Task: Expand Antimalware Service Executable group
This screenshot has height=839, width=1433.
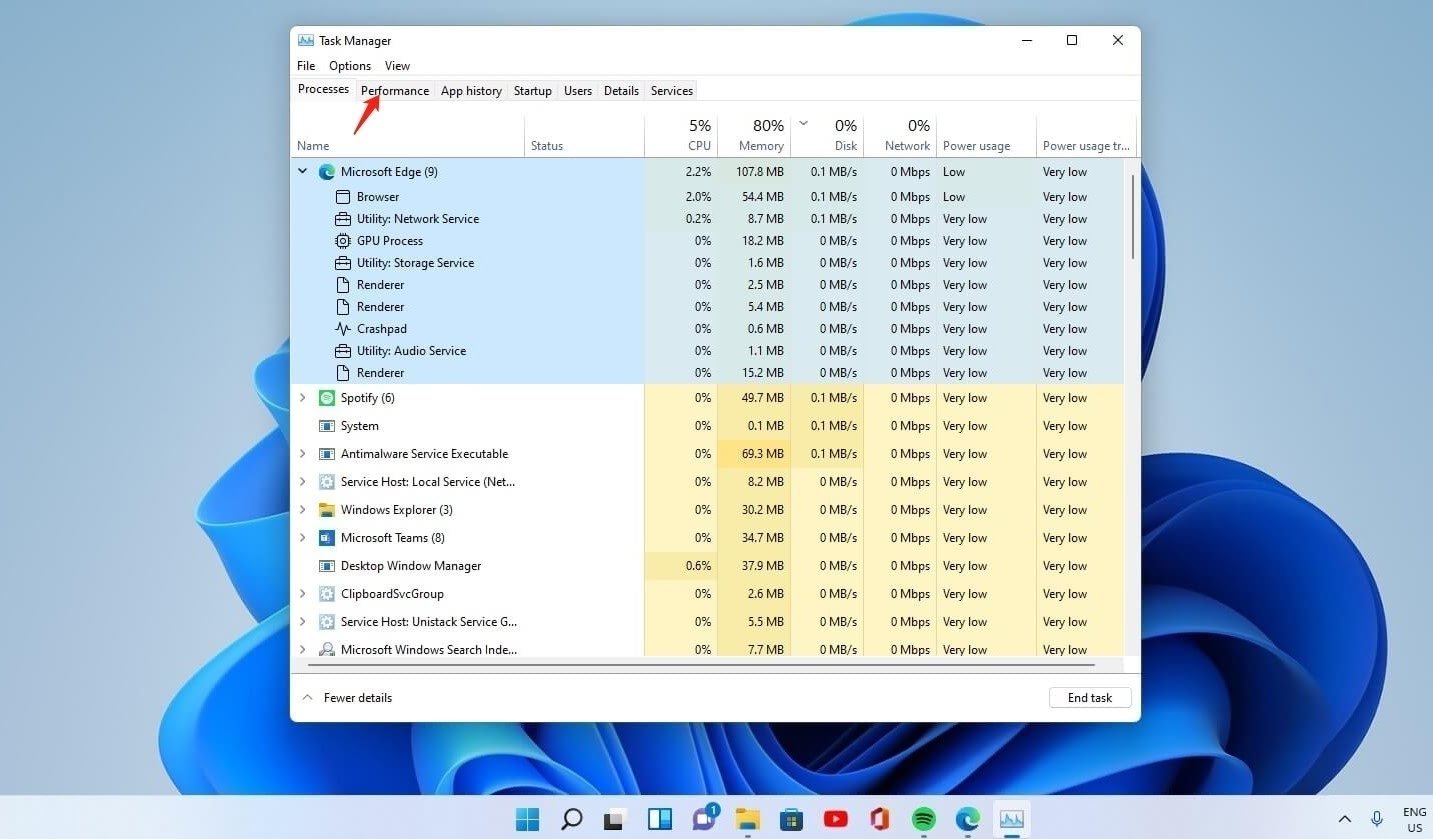Action: point(303,454)
